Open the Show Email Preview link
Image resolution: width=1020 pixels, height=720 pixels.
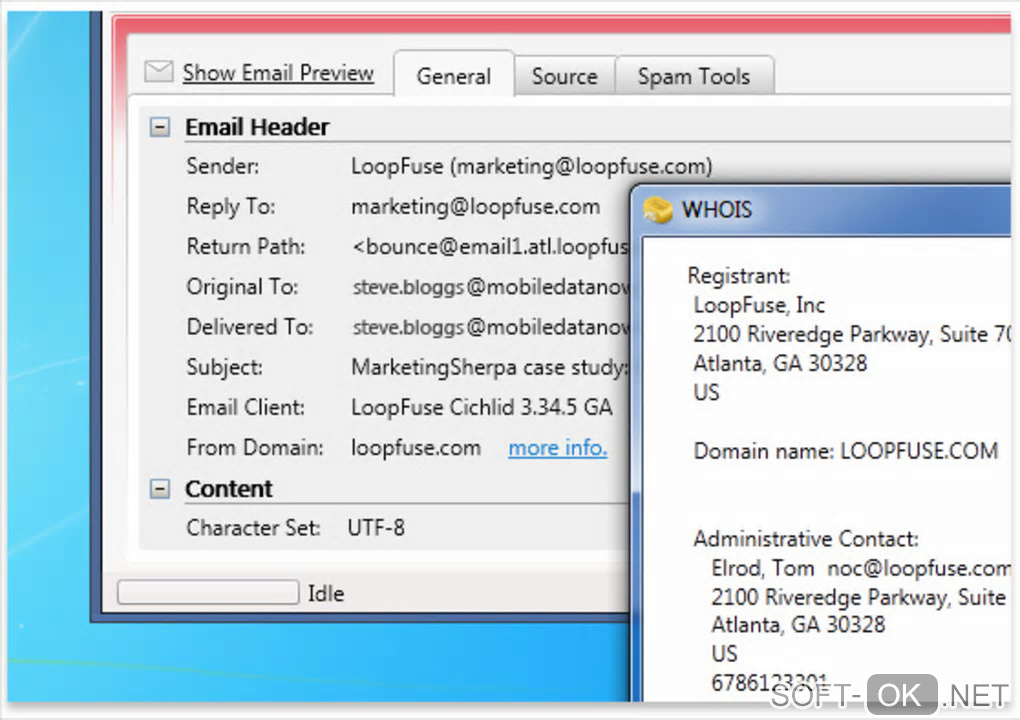click(x=278, y=73)
